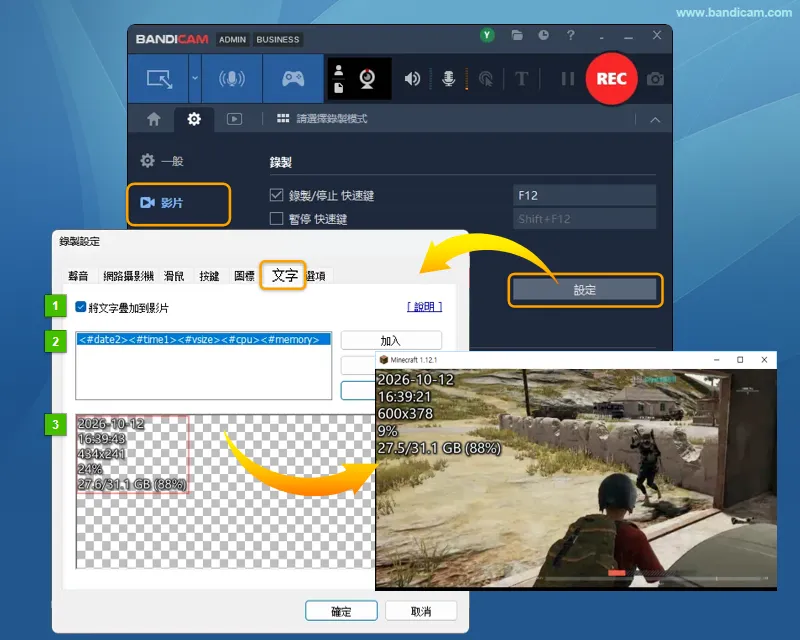Toggle the mouse cursor effects icon
800x640 pixels.
(x=485, y=79)
